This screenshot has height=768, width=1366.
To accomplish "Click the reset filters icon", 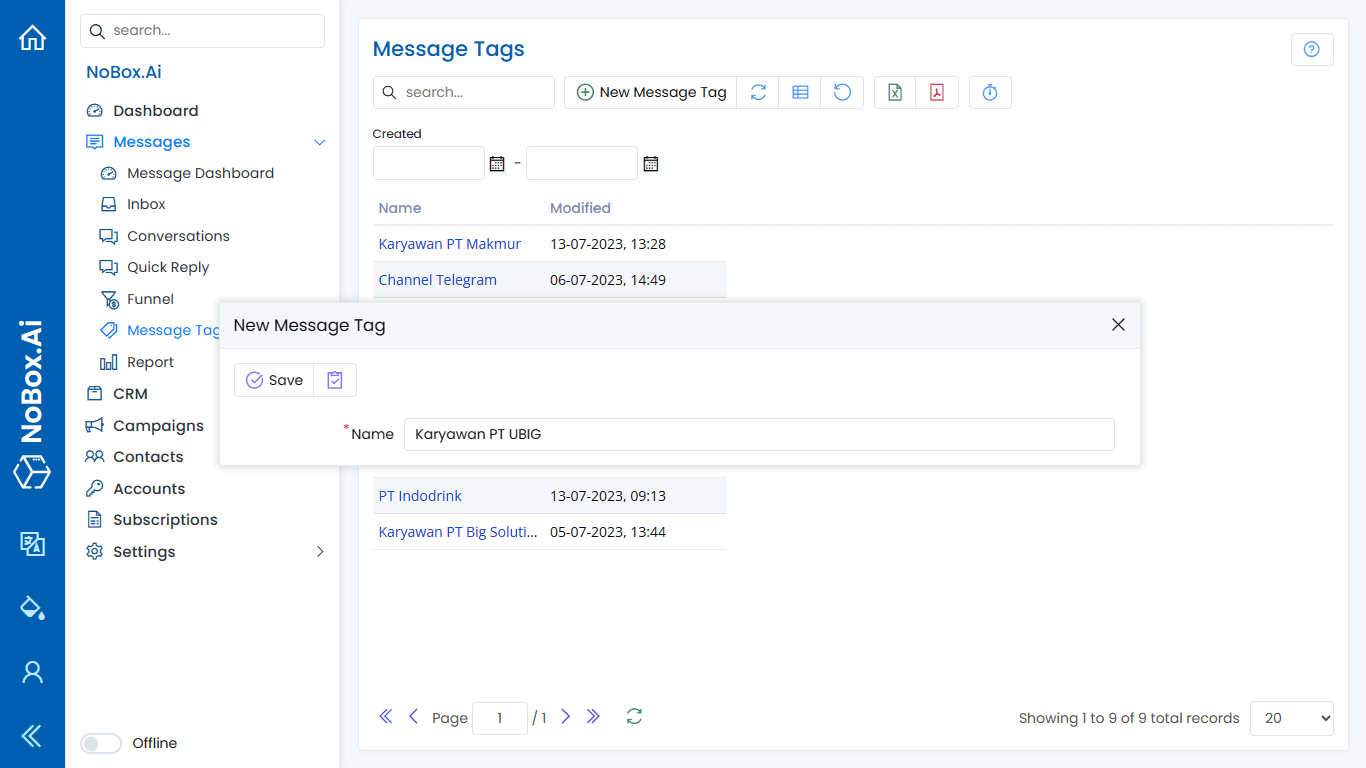I will coord(842,92).
